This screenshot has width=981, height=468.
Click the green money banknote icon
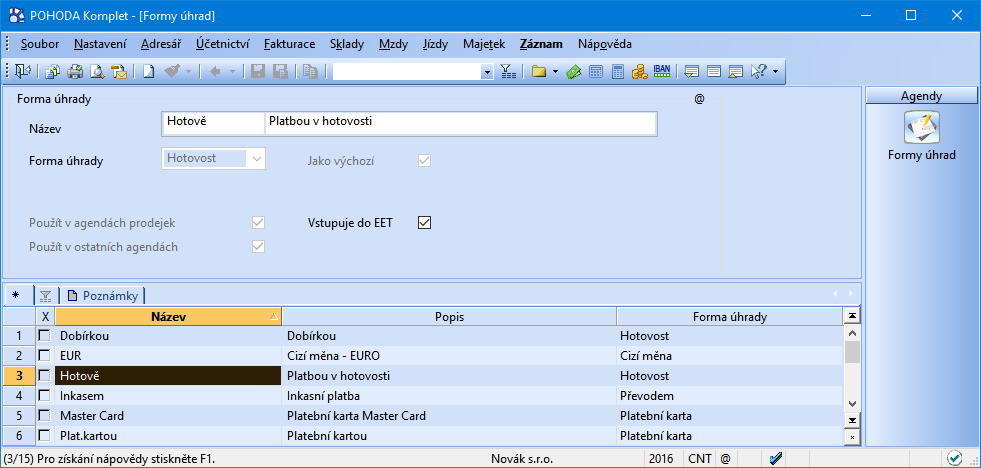coord(574,72)
